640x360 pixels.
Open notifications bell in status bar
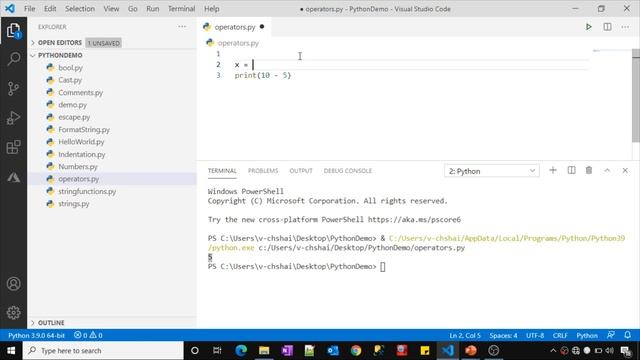coord(627,335)
